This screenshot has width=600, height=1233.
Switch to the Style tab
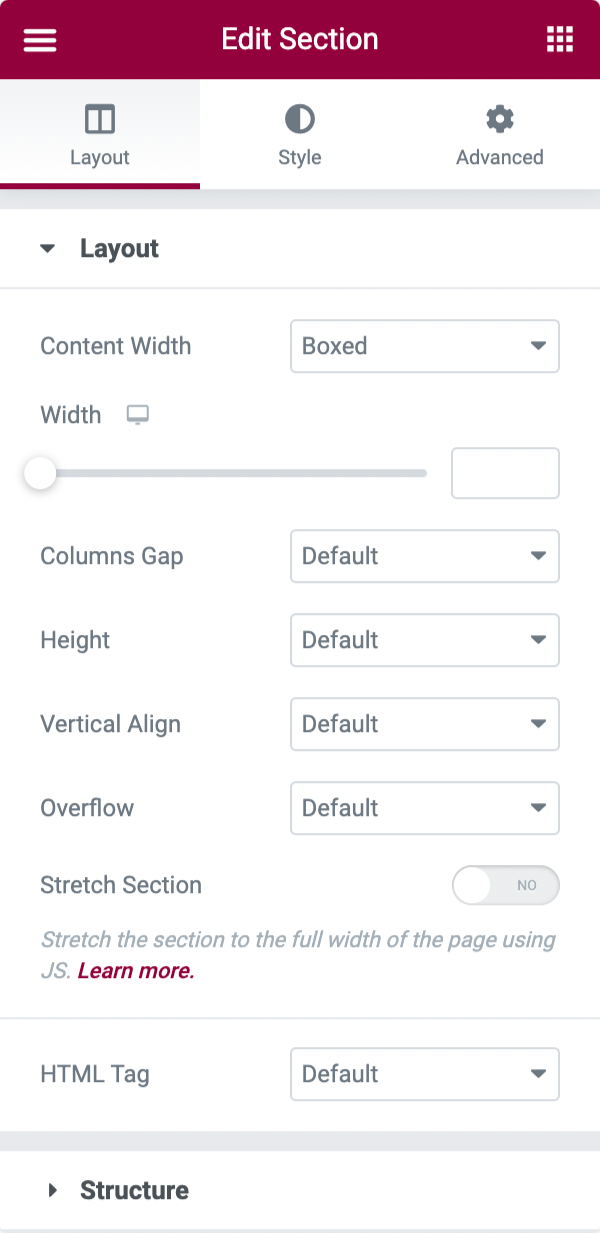(300, 135)
